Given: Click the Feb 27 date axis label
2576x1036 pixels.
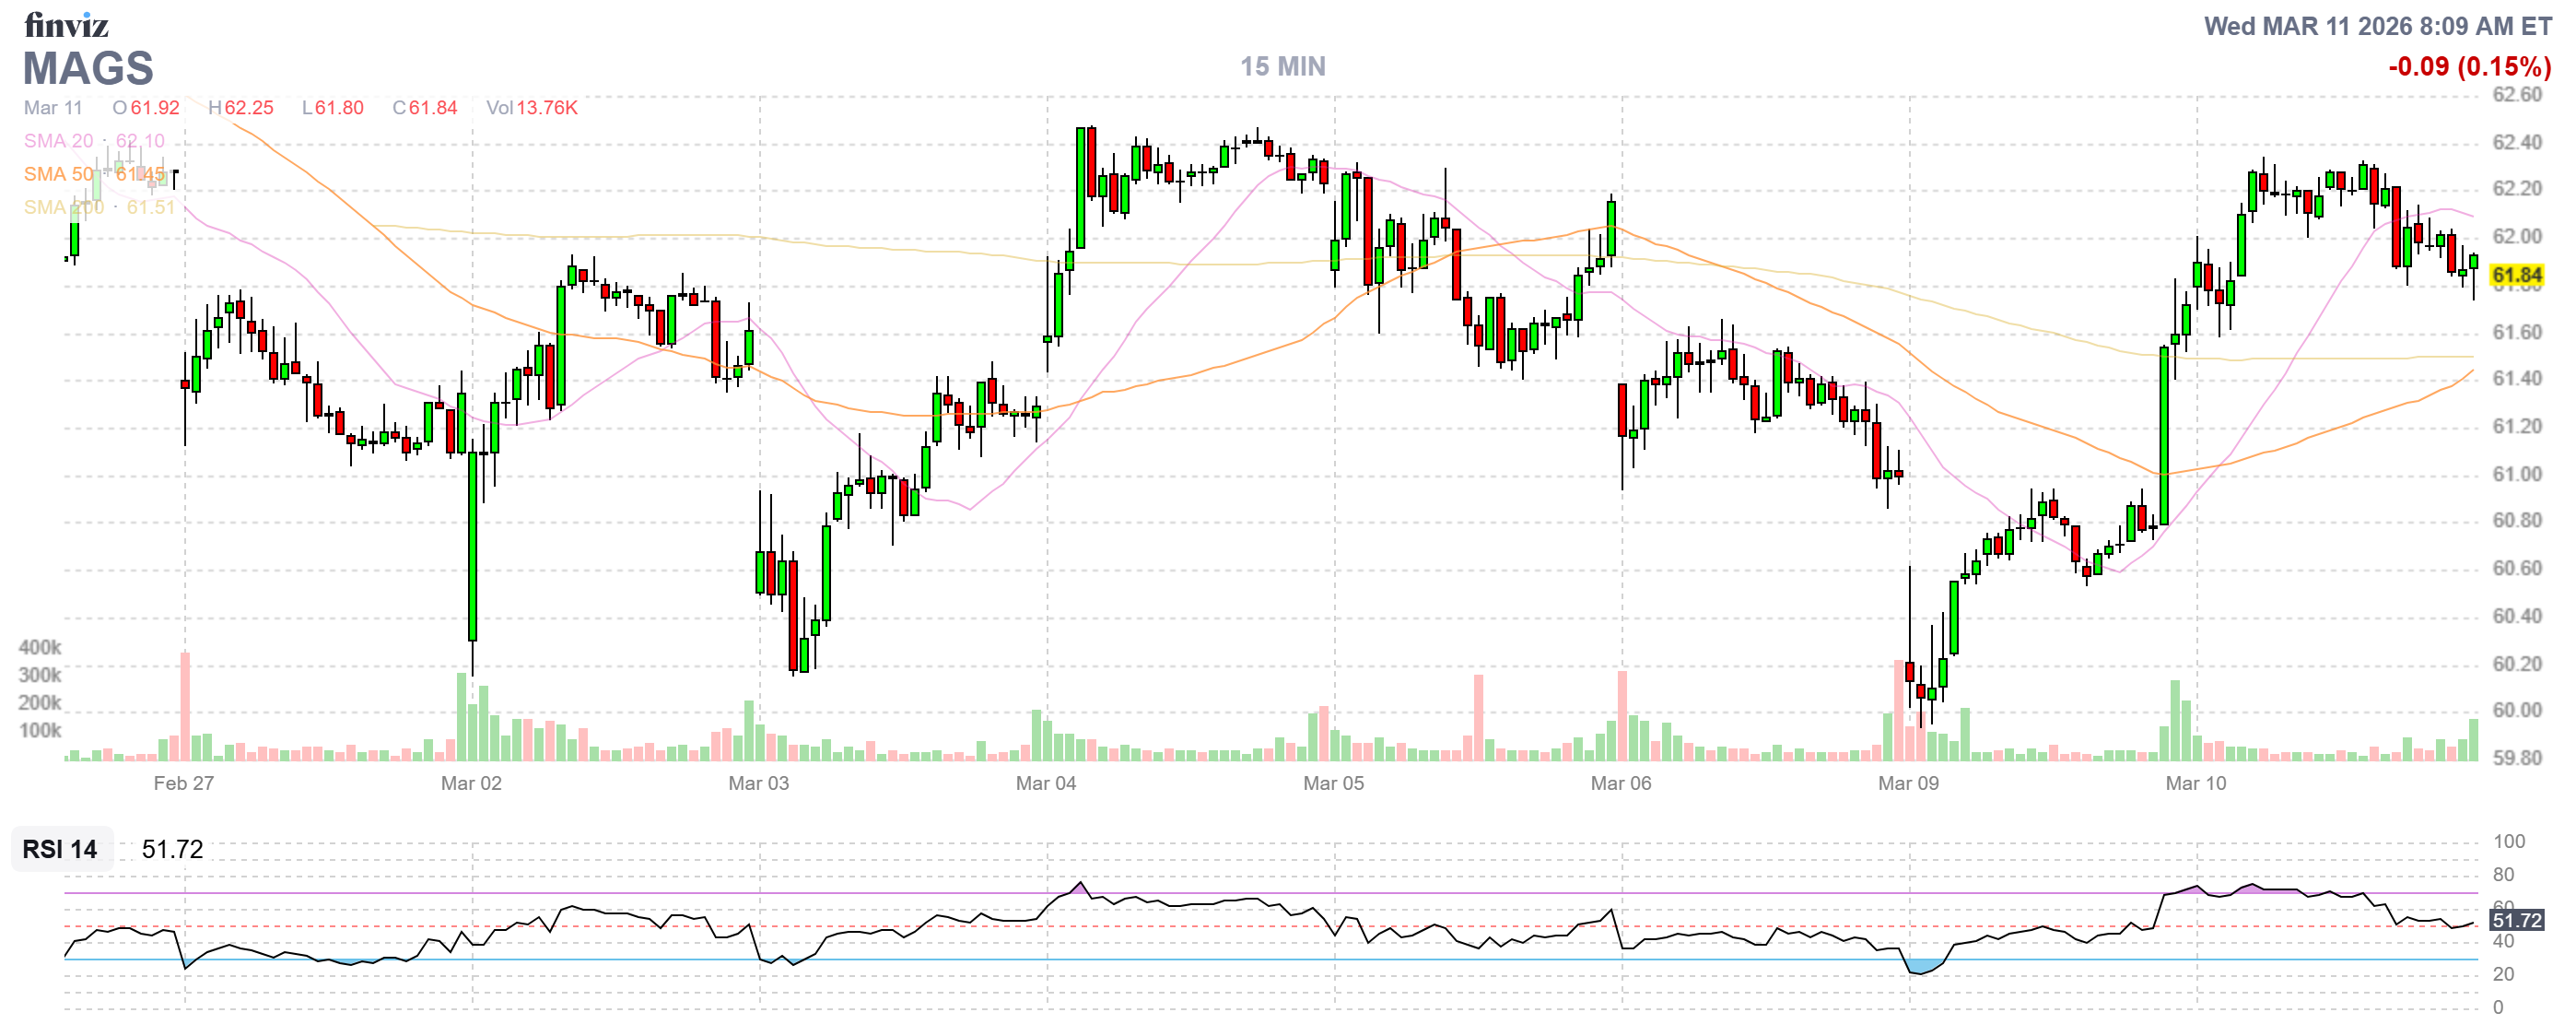Looking at the screenshot, I should click(x=183, y=783).
